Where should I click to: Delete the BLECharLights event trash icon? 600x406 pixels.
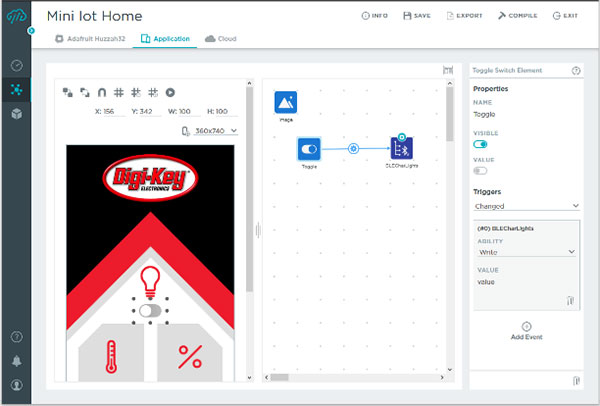570,301
